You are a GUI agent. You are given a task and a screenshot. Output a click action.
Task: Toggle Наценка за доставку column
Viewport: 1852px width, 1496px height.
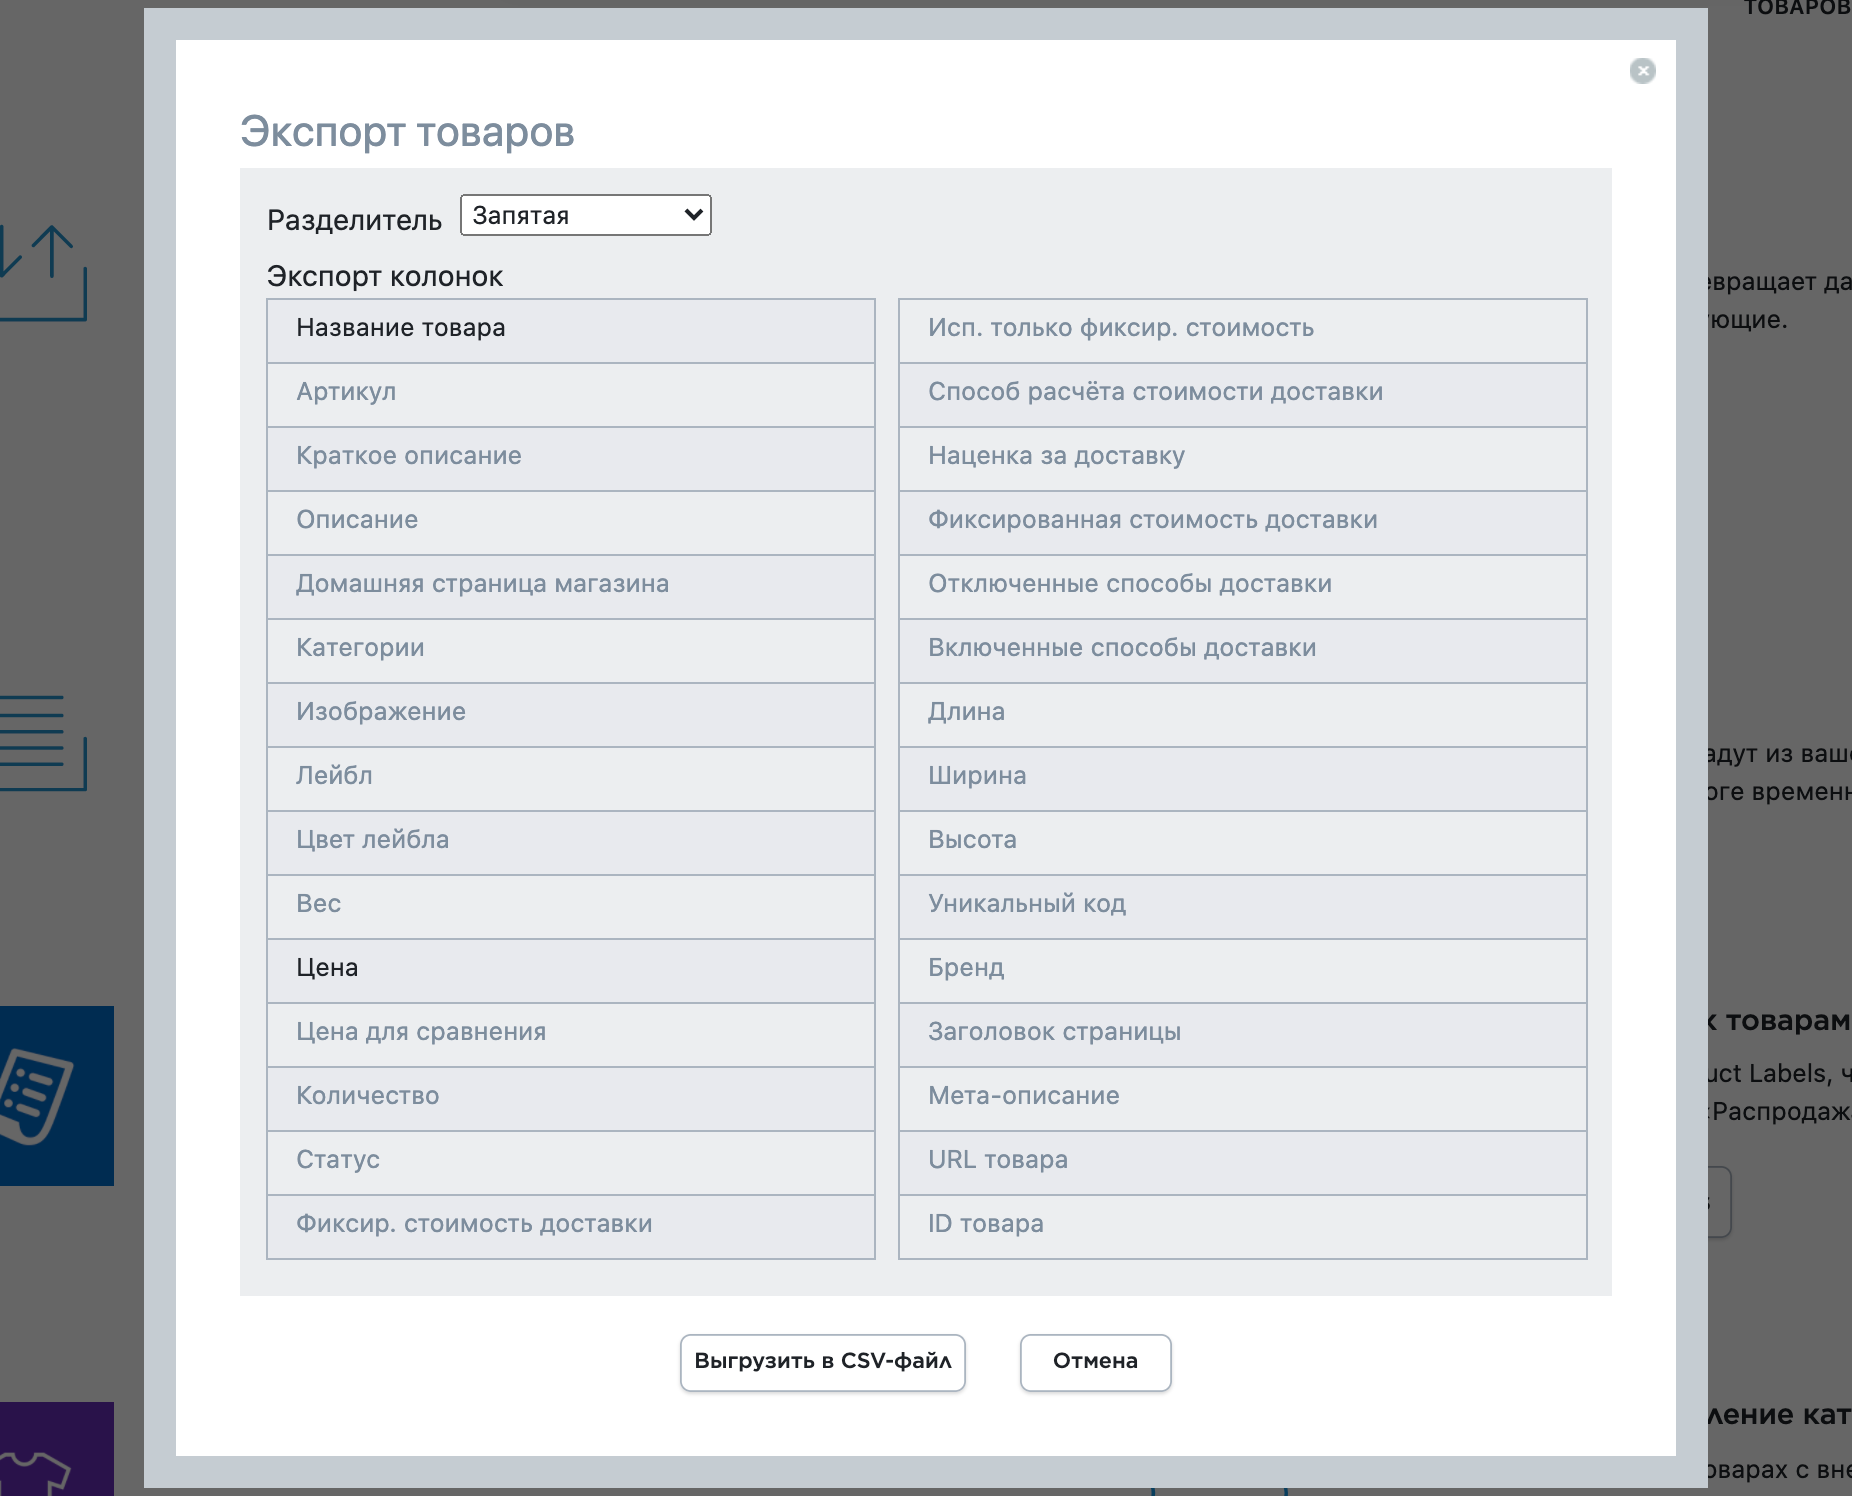1242,458
